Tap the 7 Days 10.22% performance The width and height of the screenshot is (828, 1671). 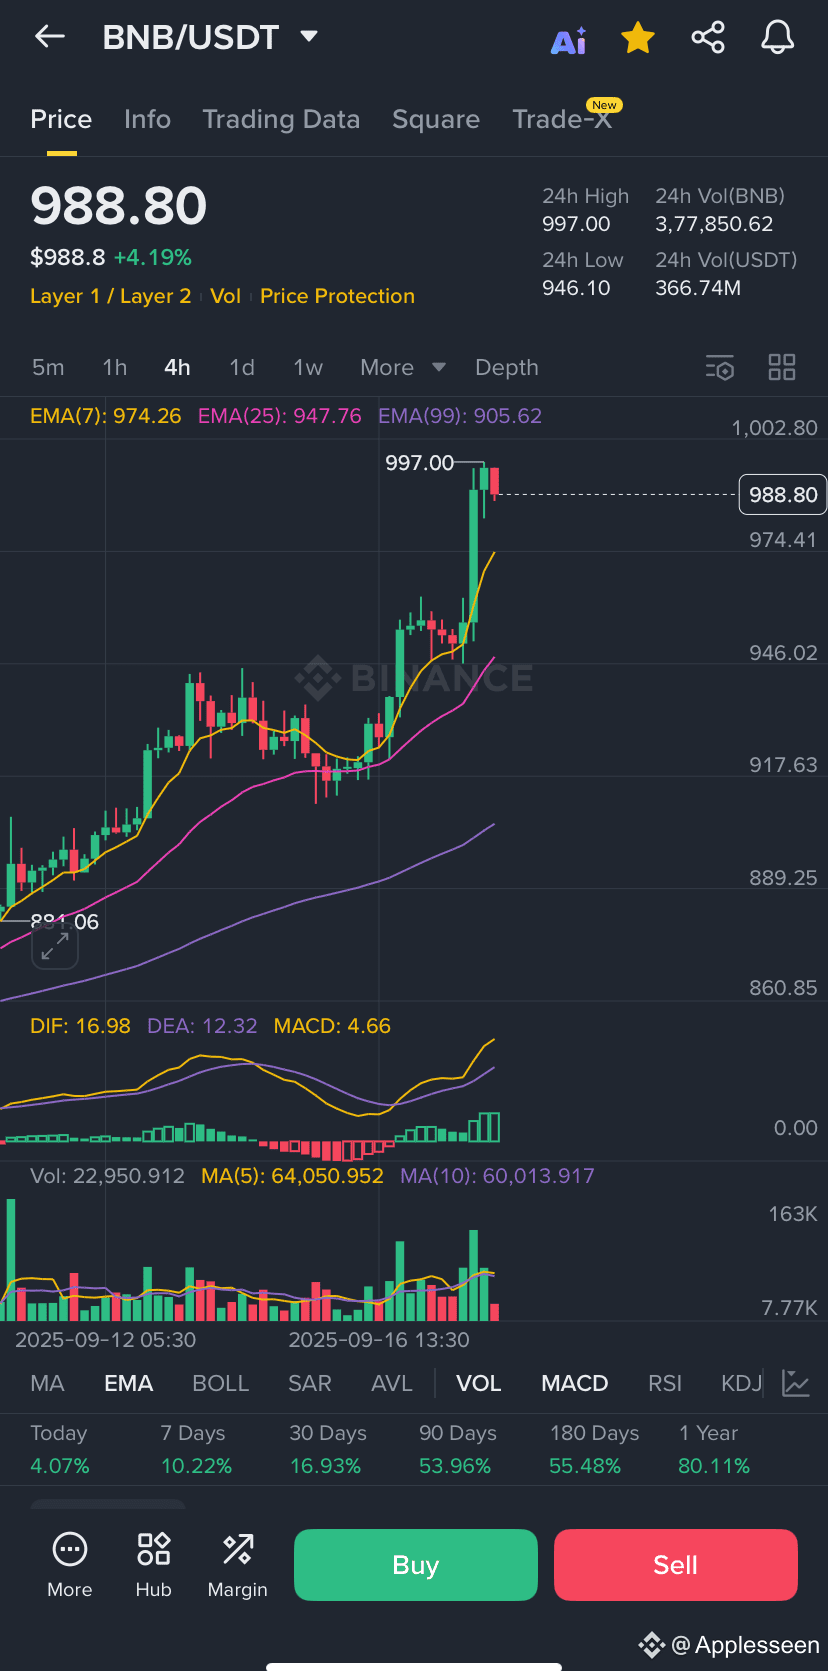click(196, 1449)
